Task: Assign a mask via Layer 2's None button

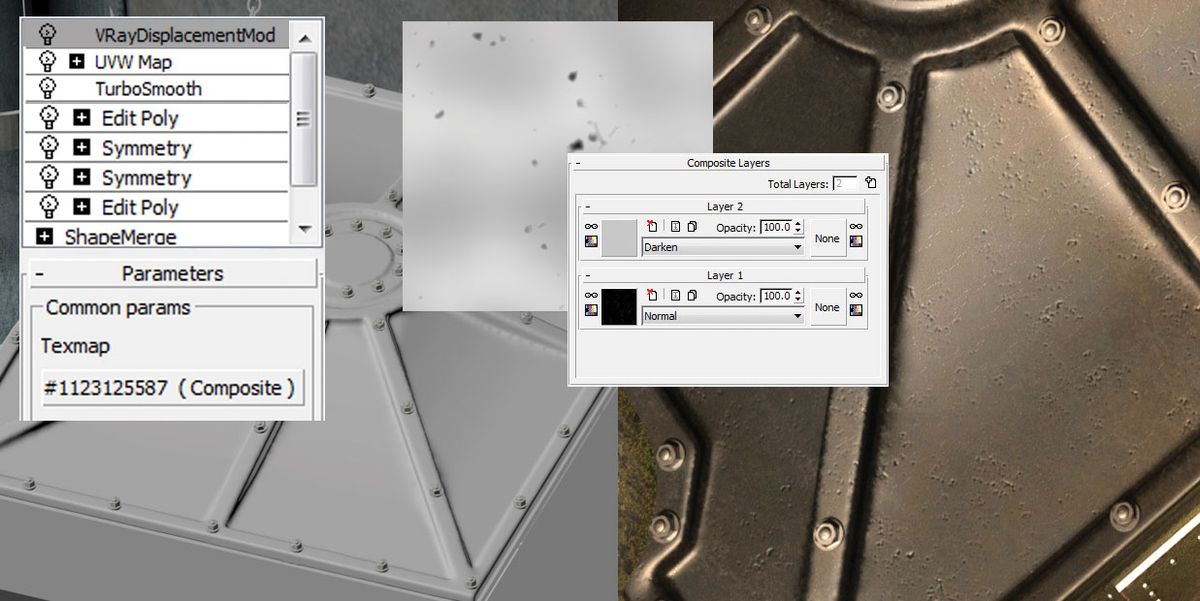Action: point(828,238)
